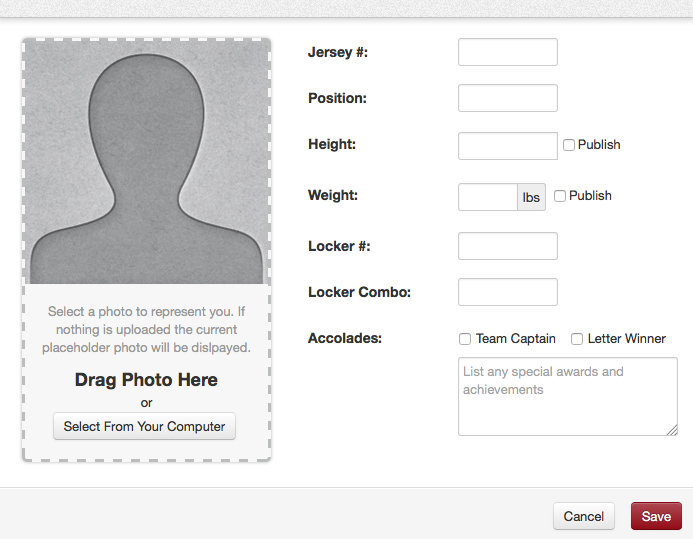Click the Position label

[337, 98]
